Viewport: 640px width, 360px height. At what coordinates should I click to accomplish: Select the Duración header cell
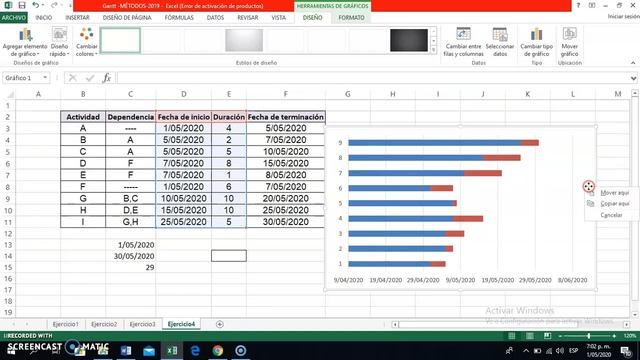(x=229, y=117)
